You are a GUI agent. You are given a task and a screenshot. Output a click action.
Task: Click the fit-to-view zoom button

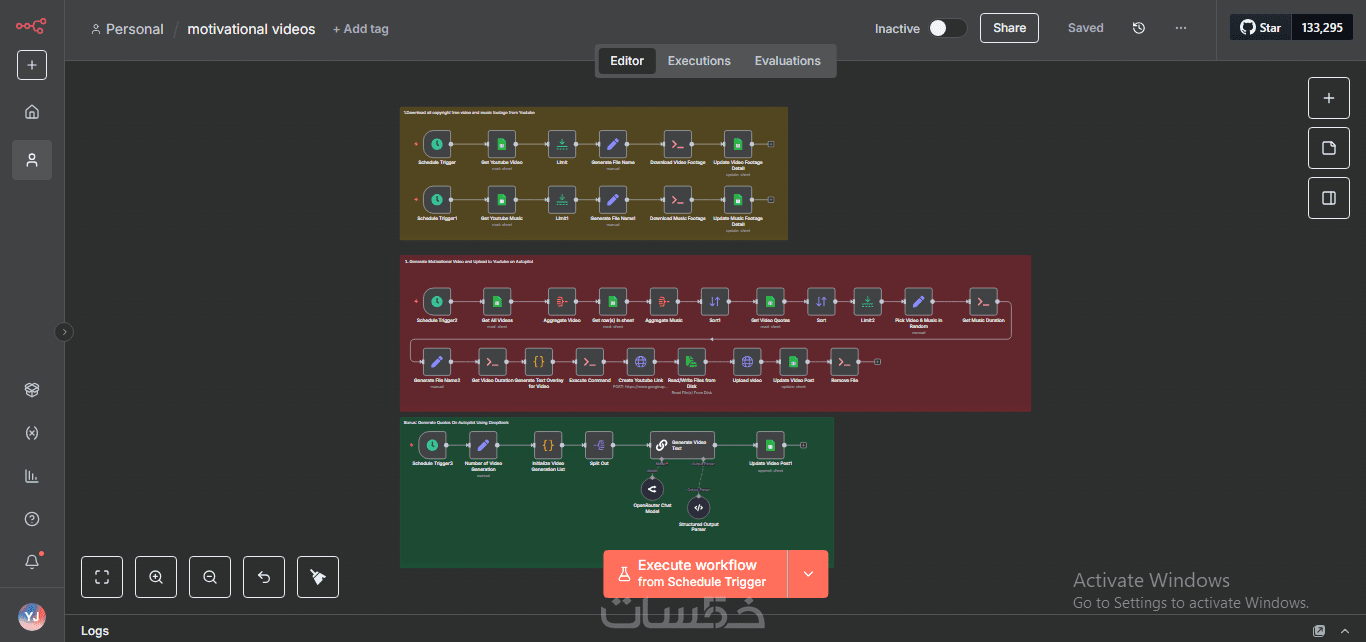pyautogui.click(x=102, y=577)
